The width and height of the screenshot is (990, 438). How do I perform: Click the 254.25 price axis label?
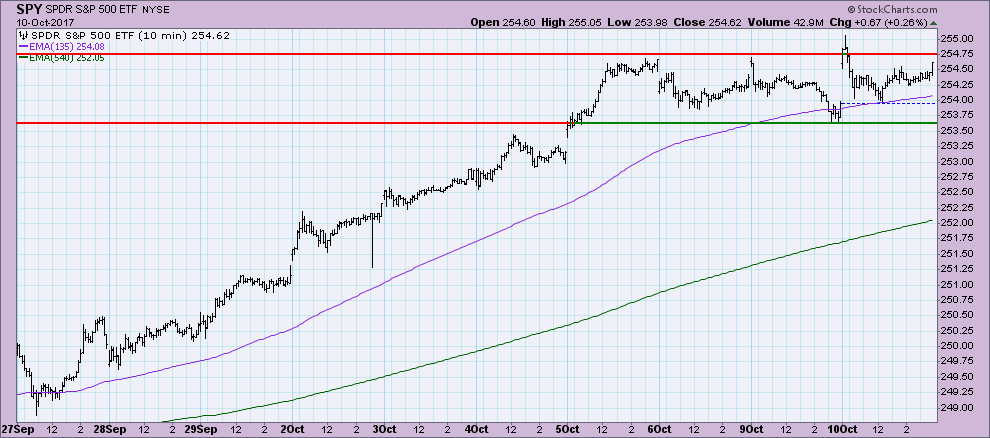pyautogui.click(x=959, y=85)
